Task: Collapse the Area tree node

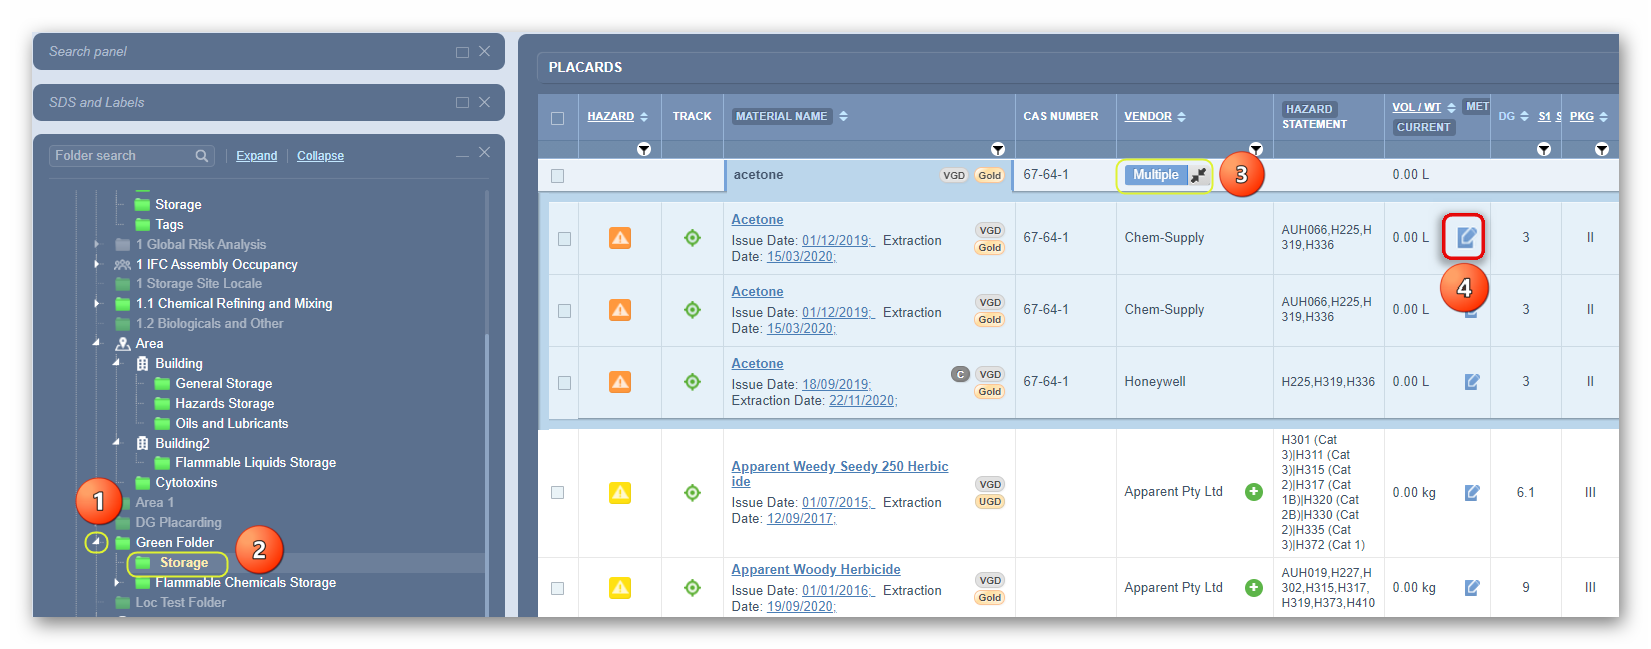Action: (x=97, y=343)
